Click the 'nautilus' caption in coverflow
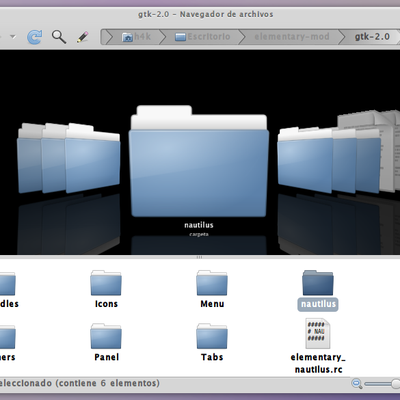Screen dimensions: 400x400 (x=199, y=225)
